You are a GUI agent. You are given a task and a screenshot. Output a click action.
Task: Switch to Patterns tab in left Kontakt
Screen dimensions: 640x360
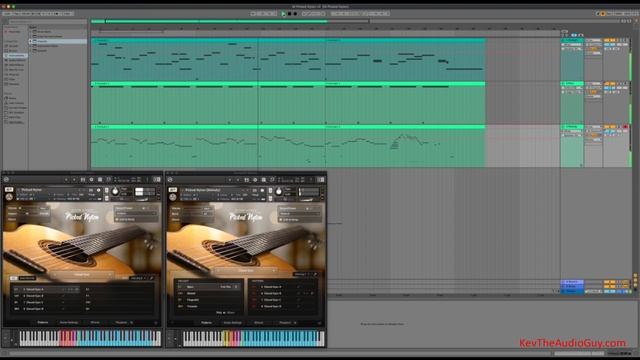tap(42, 322)
